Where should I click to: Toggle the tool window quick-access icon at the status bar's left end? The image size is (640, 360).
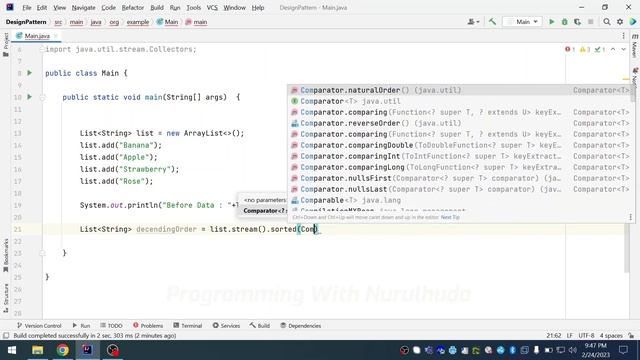(6, 336)
